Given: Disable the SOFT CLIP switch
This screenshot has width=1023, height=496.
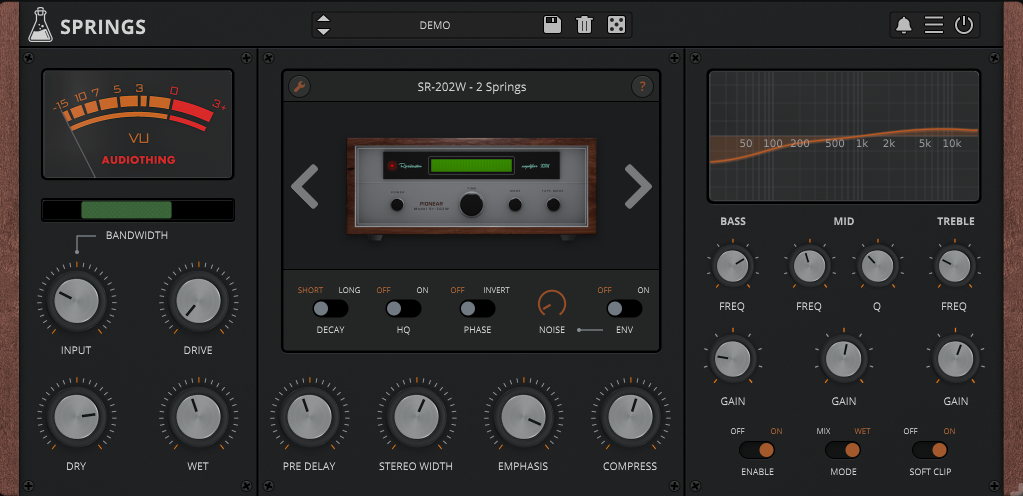Looking at the screenshot, I should [x=929, y=450].
